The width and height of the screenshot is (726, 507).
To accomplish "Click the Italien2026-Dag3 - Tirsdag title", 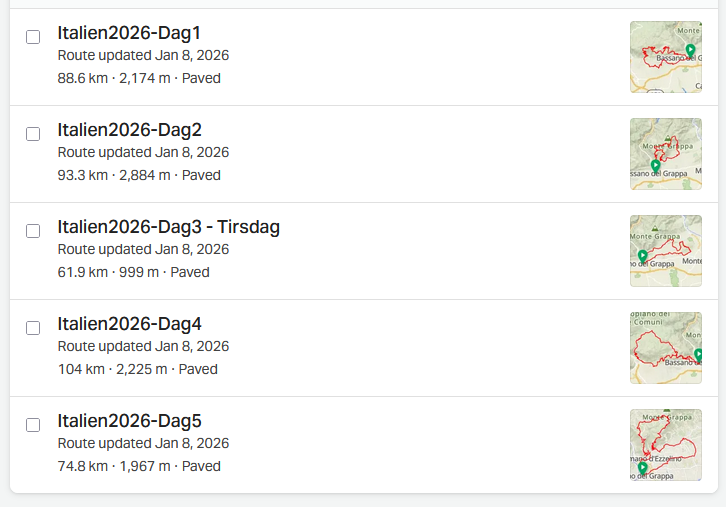I will tap(168, 227).
